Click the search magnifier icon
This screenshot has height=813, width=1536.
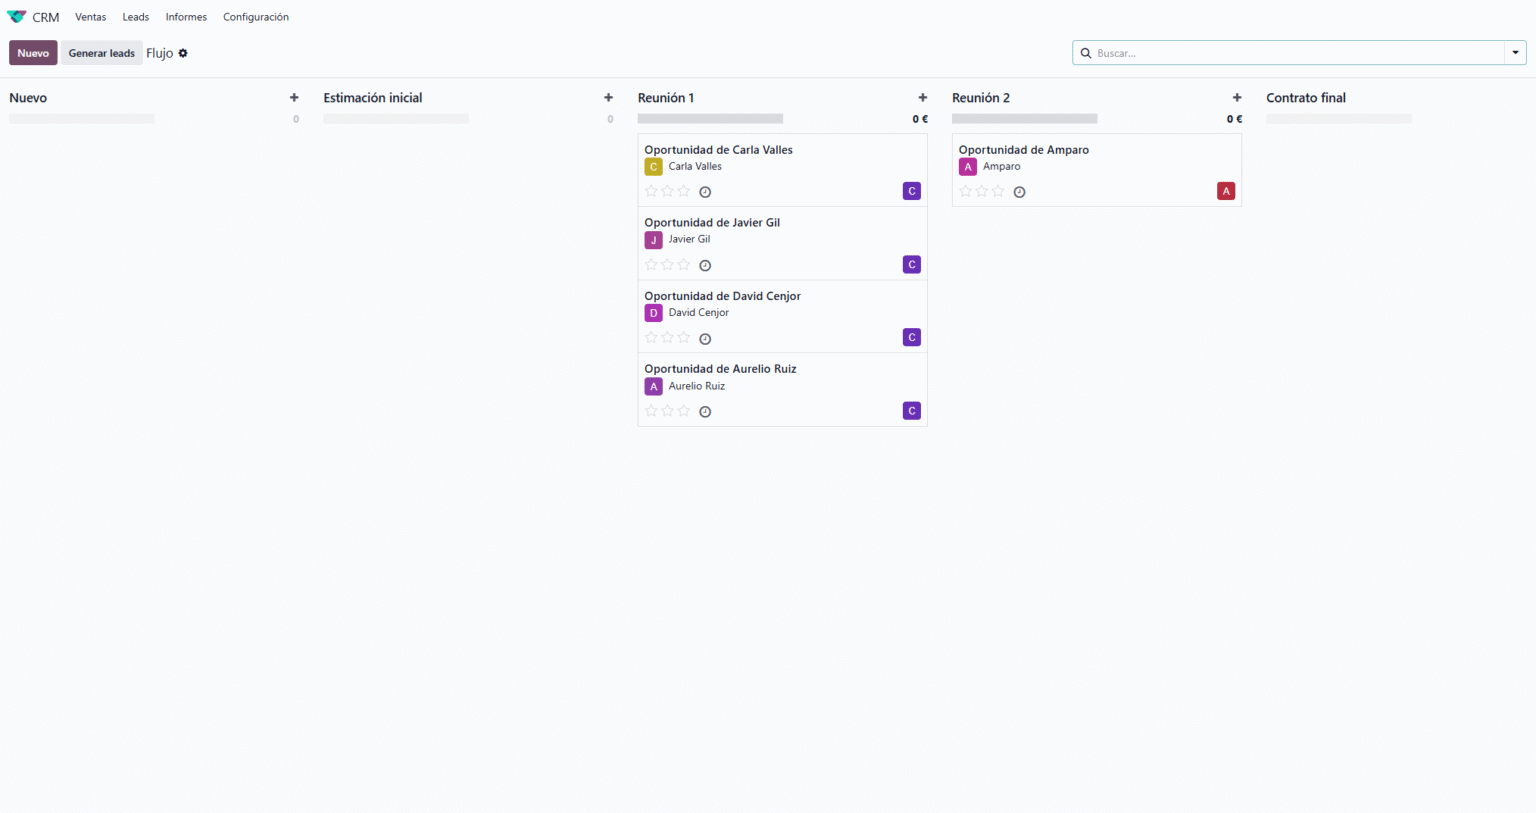pyautogui.click(x=1086, y=53)
